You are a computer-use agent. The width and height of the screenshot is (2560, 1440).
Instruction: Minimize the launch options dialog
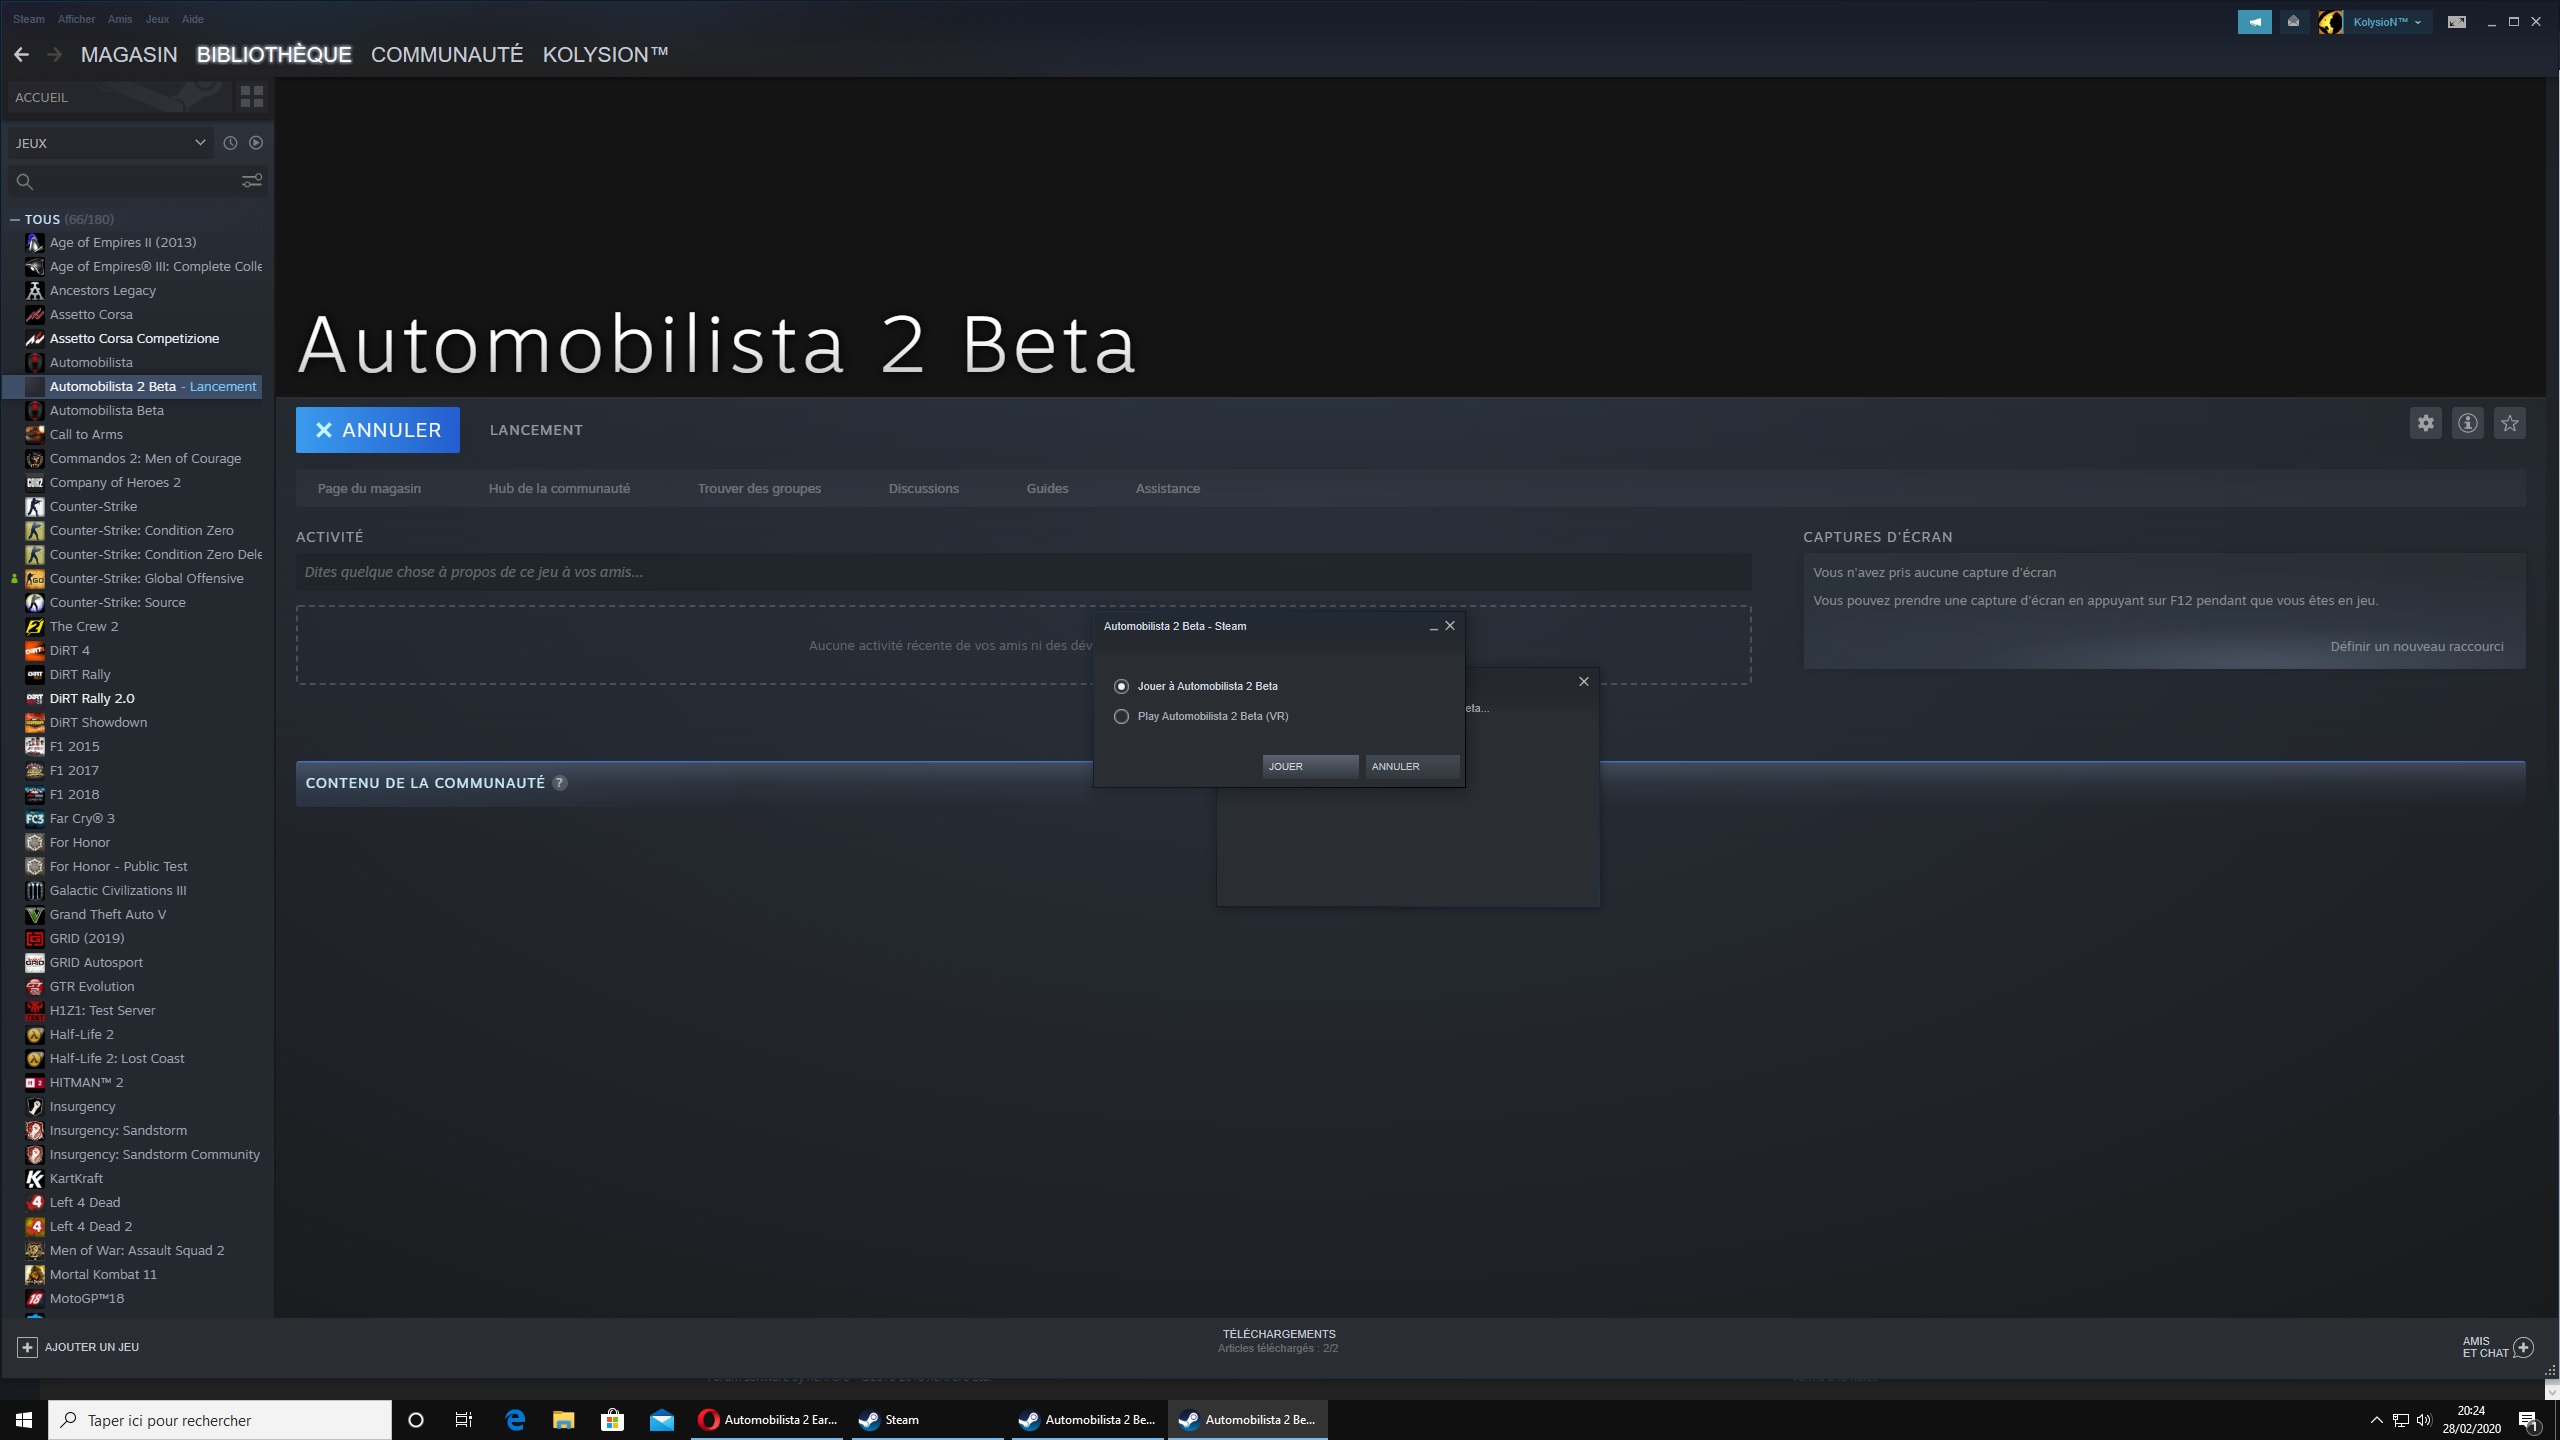tap(1433, 626)
